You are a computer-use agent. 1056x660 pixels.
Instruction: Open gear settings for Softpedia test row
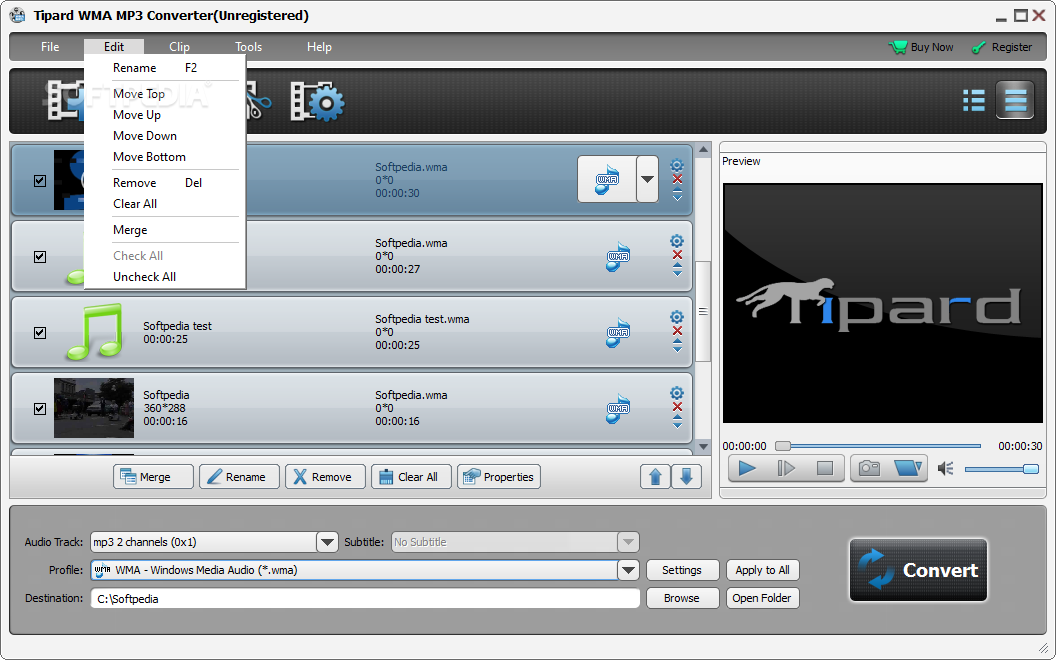[x=677, y=317]
